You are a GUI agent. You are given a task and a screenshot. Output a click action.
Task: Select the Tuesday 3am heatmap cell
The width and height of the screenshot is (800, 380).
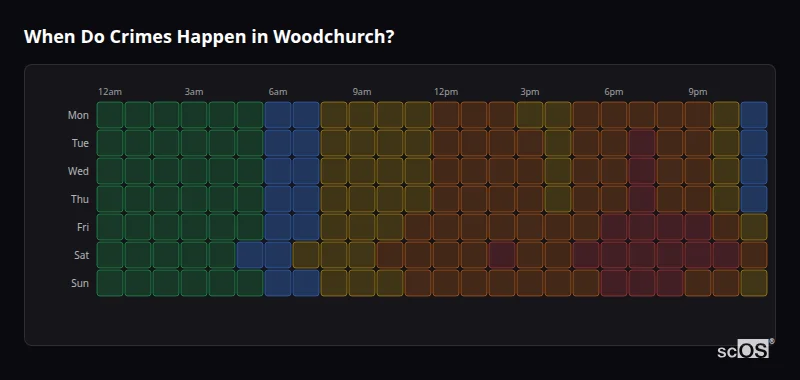(194, 143)
